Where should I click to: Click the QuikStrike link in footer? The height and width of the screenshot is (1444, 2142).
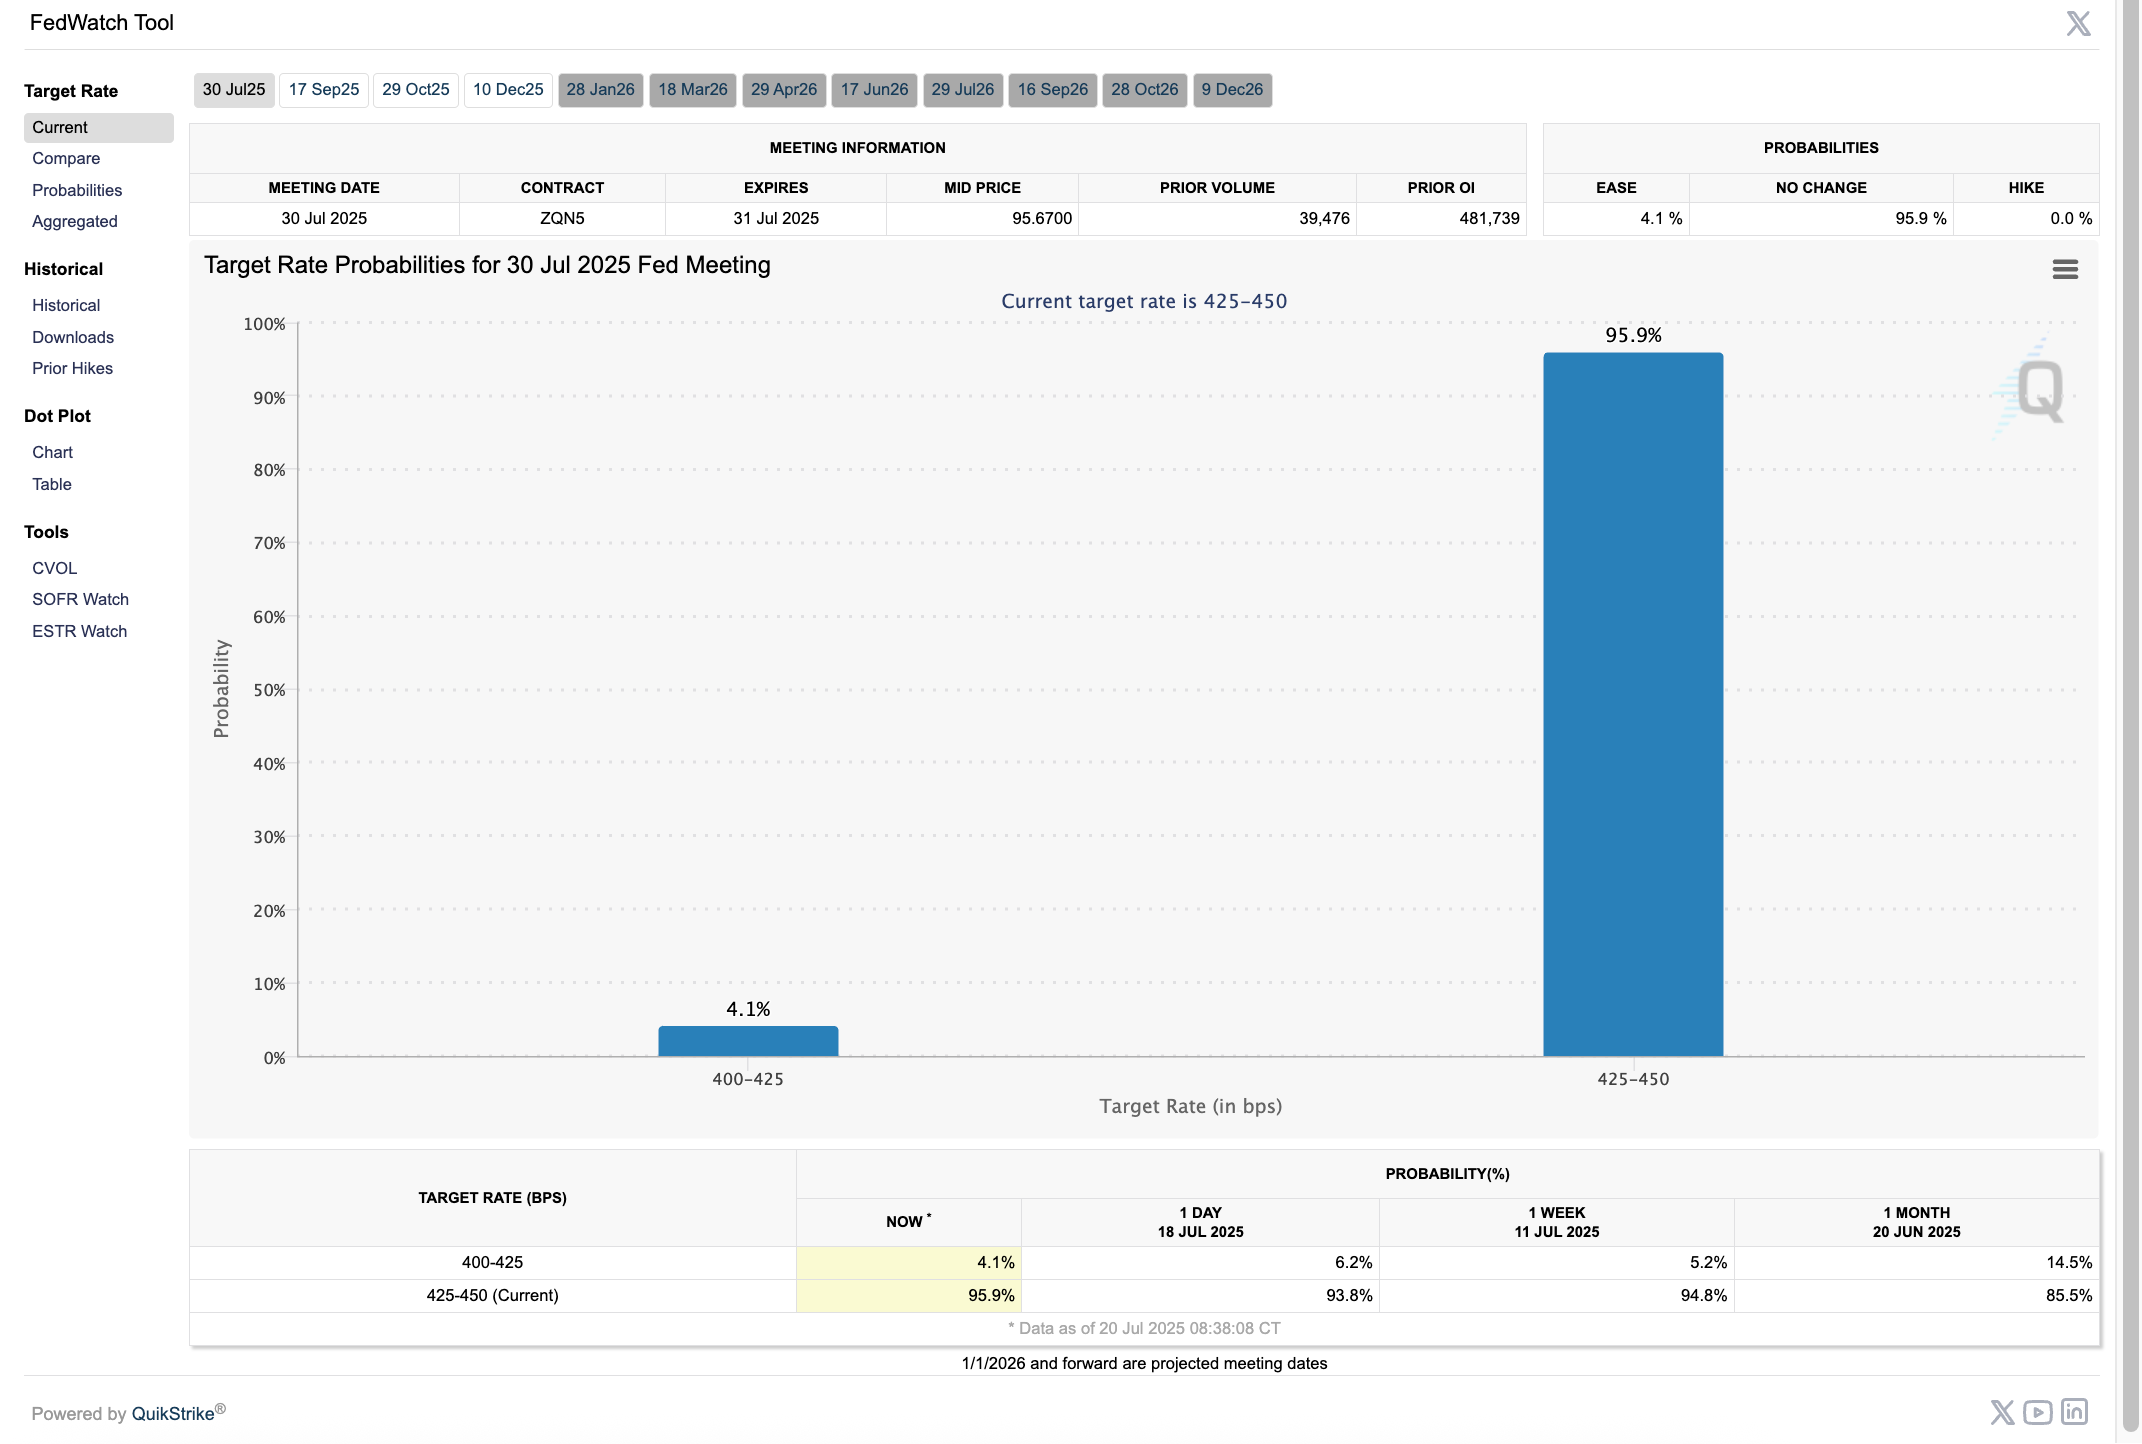tap(173, 1413)
